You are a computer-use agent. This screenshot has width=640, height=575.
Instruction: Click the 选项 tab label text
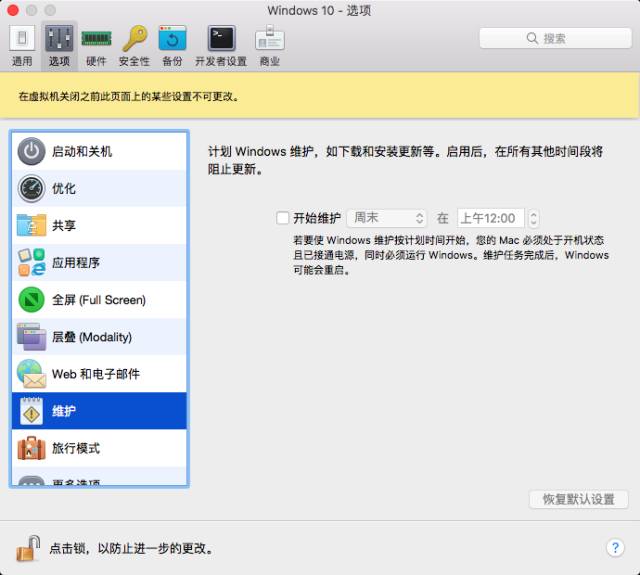pos(59,61)
